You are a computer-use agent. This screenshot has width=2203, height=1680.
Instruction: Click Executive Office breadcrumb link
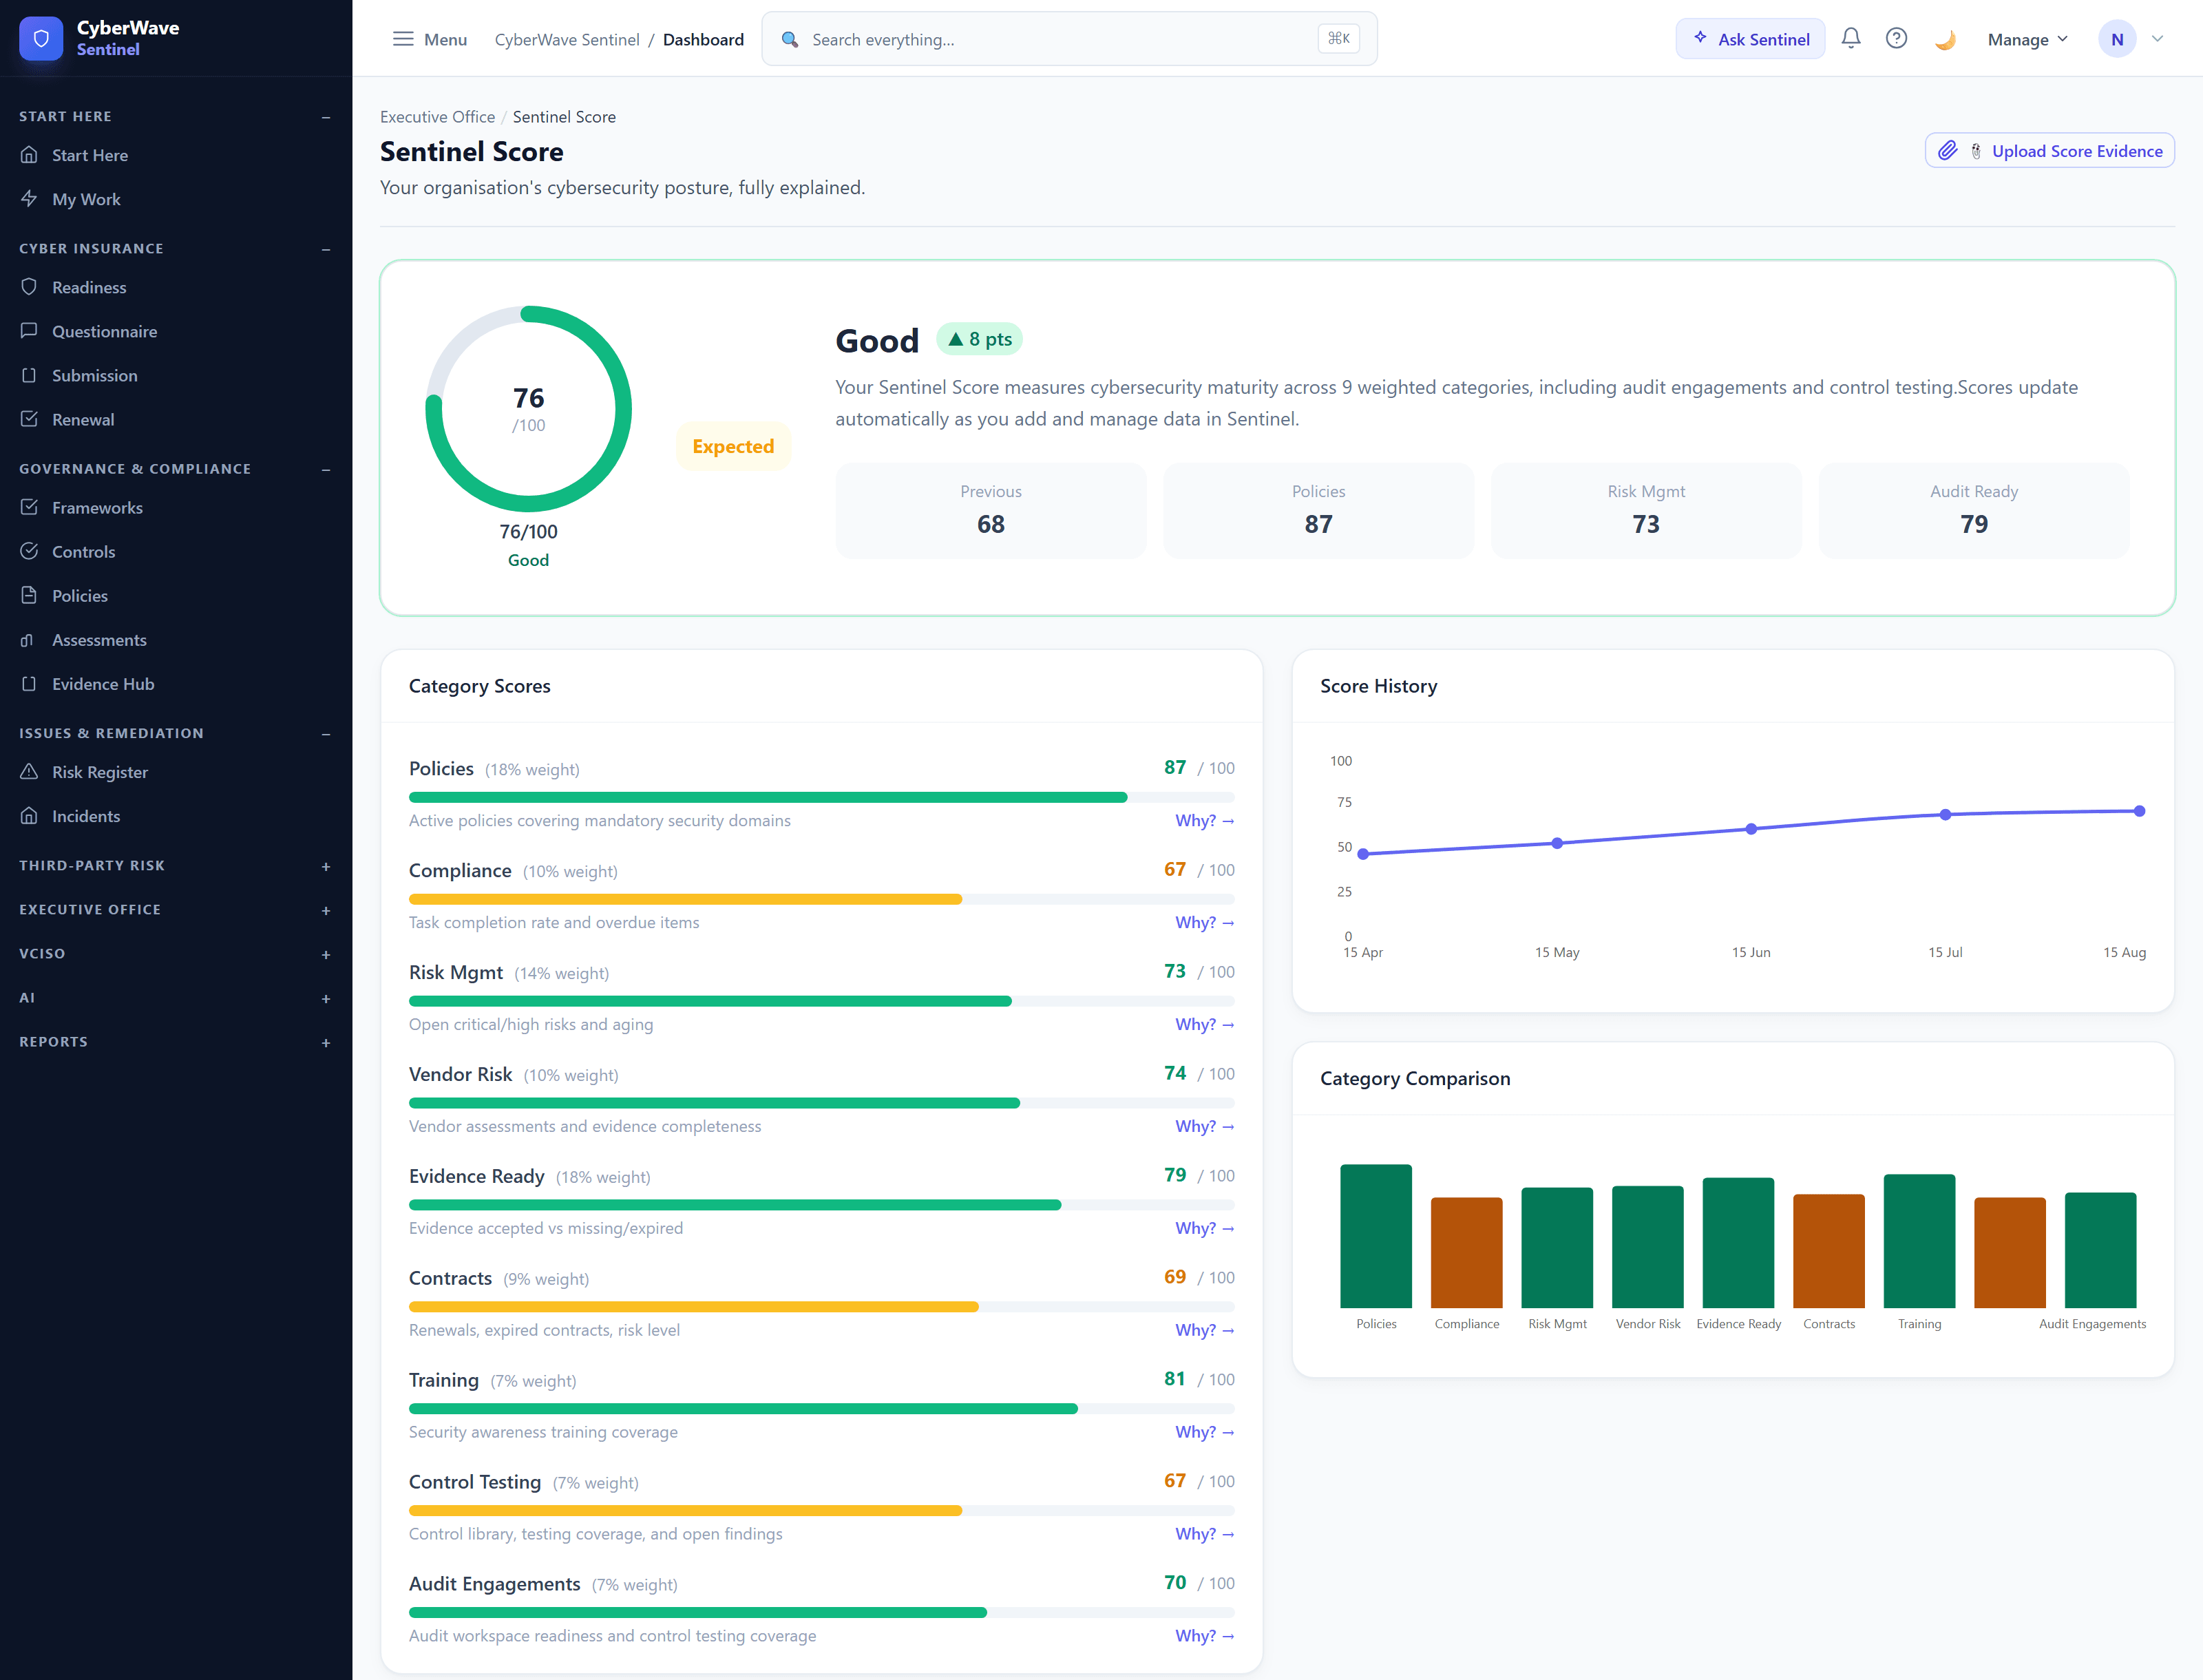click(437, 117)
